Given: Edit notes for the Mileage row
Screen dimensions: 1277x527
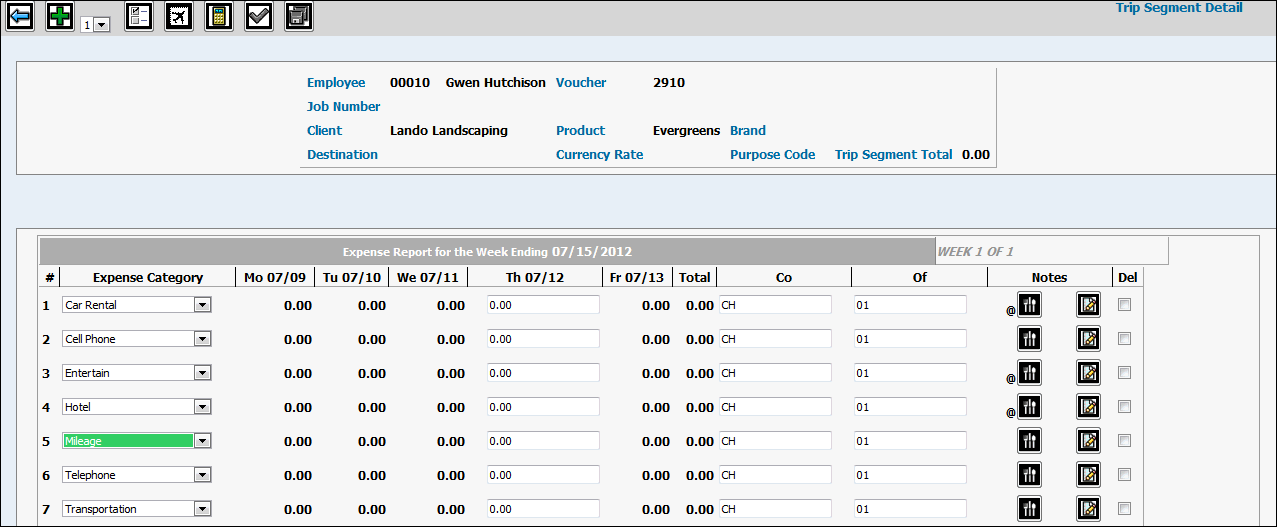Looking at the screenshot, I should (1089, 441).
